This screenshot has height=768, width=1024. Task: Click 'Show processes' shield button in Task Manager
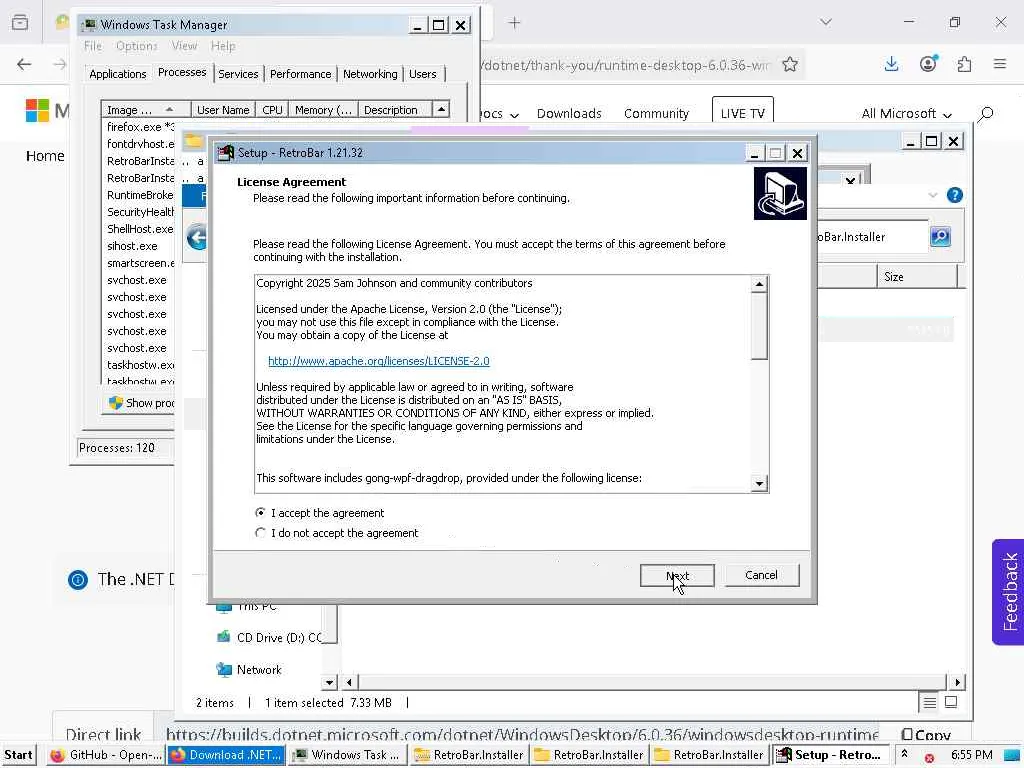tap(140, 403)
